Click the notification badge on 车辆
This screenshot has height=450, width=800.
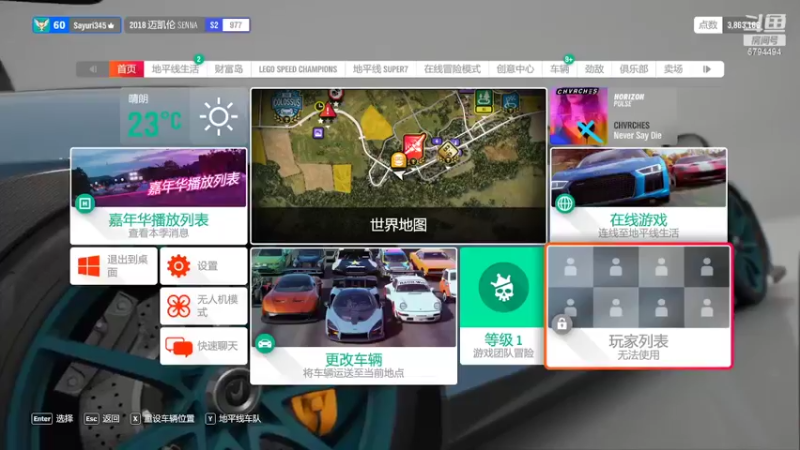(x=568, y=59)
